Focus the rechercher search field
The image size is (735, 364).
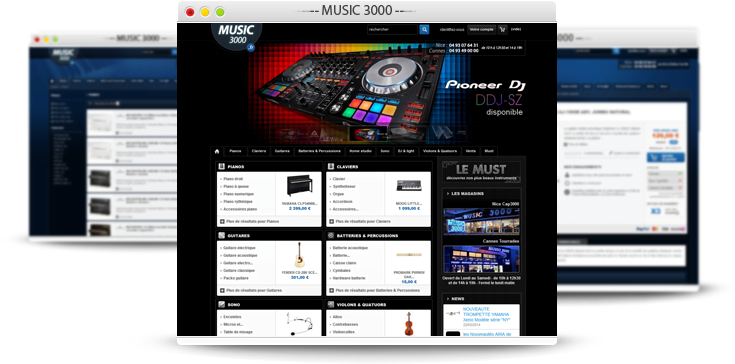click(x=392, y=30)
